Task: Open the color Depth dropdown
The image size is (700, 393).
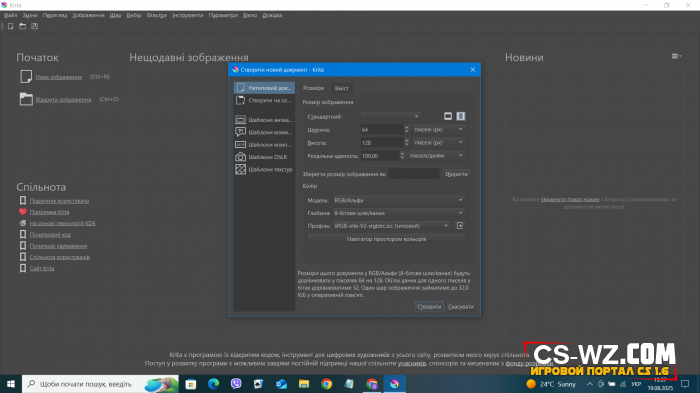Action: click(x=399, y=213)
